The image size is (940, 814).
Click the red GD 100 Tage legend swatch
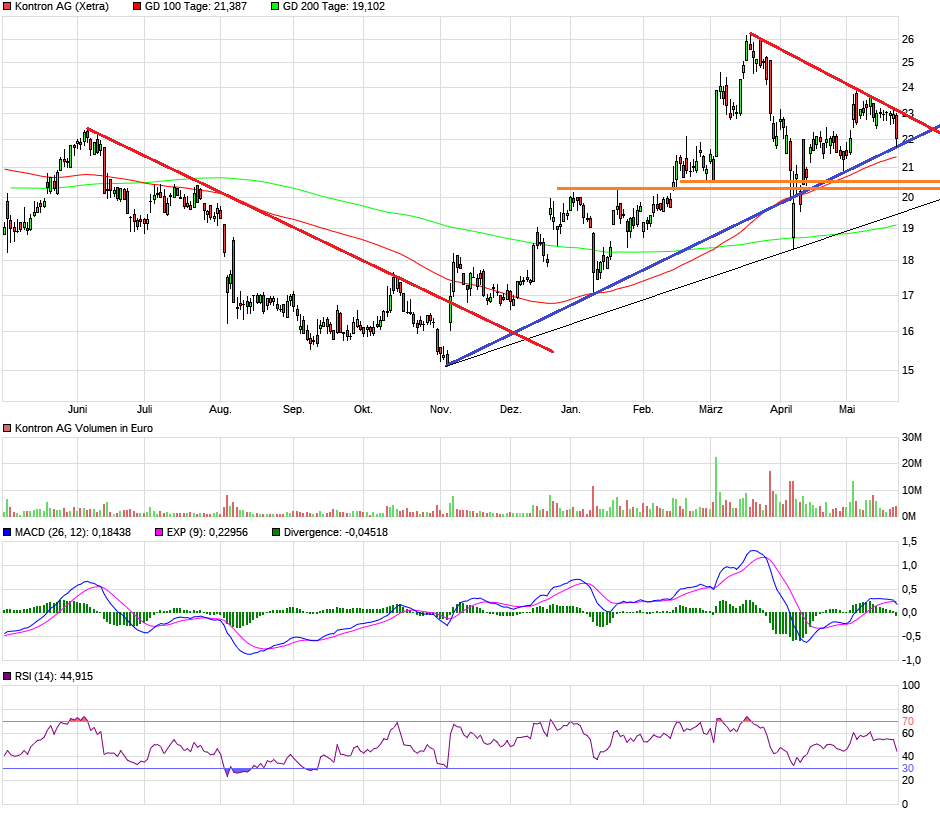tap(137, 7)
